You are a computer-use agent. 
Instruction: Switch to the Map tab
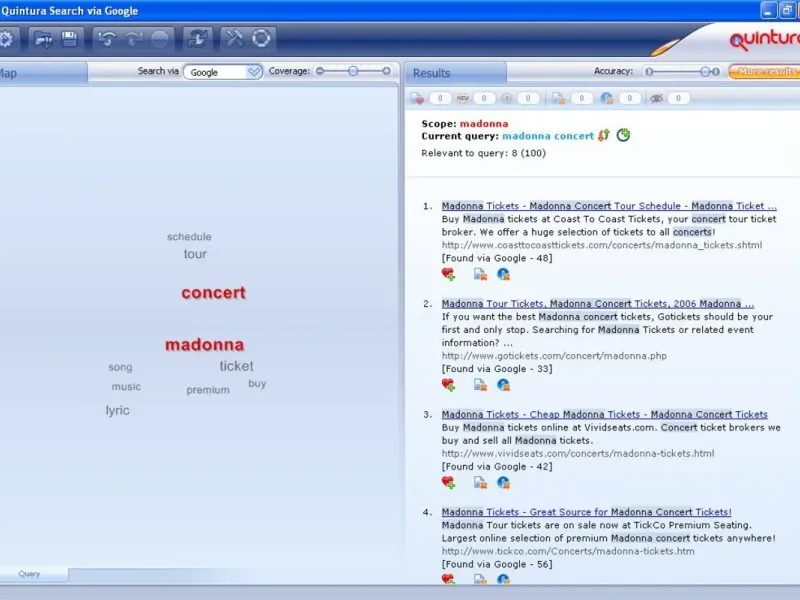pyautogui.click(x=43, y=73)
